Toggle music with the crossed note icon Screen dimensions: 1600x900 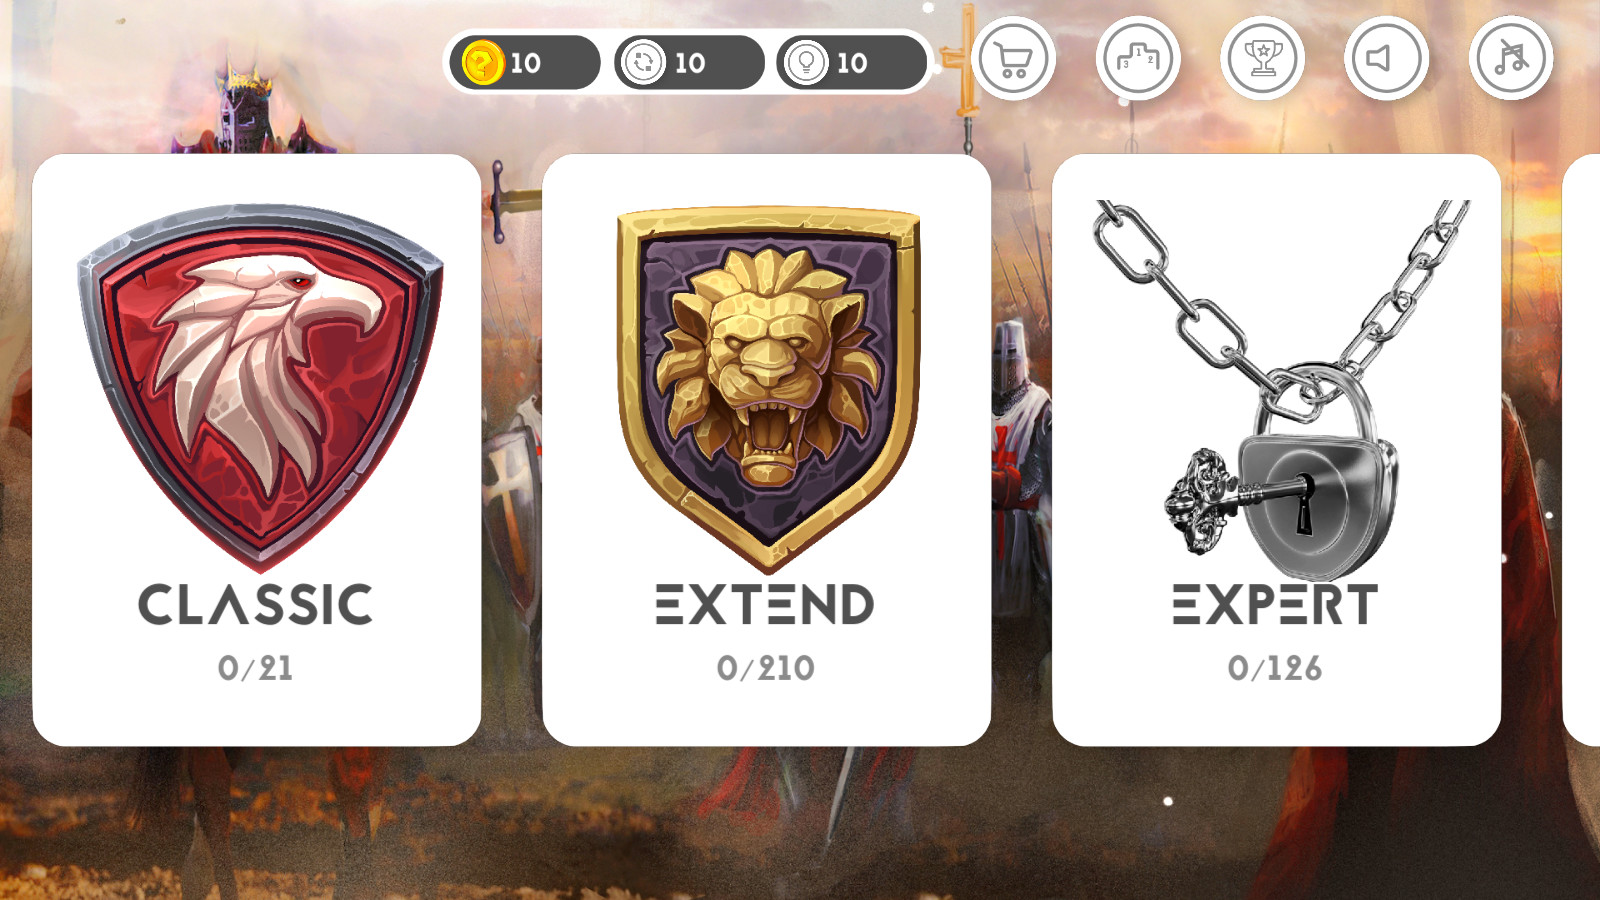pos(1510,58)
